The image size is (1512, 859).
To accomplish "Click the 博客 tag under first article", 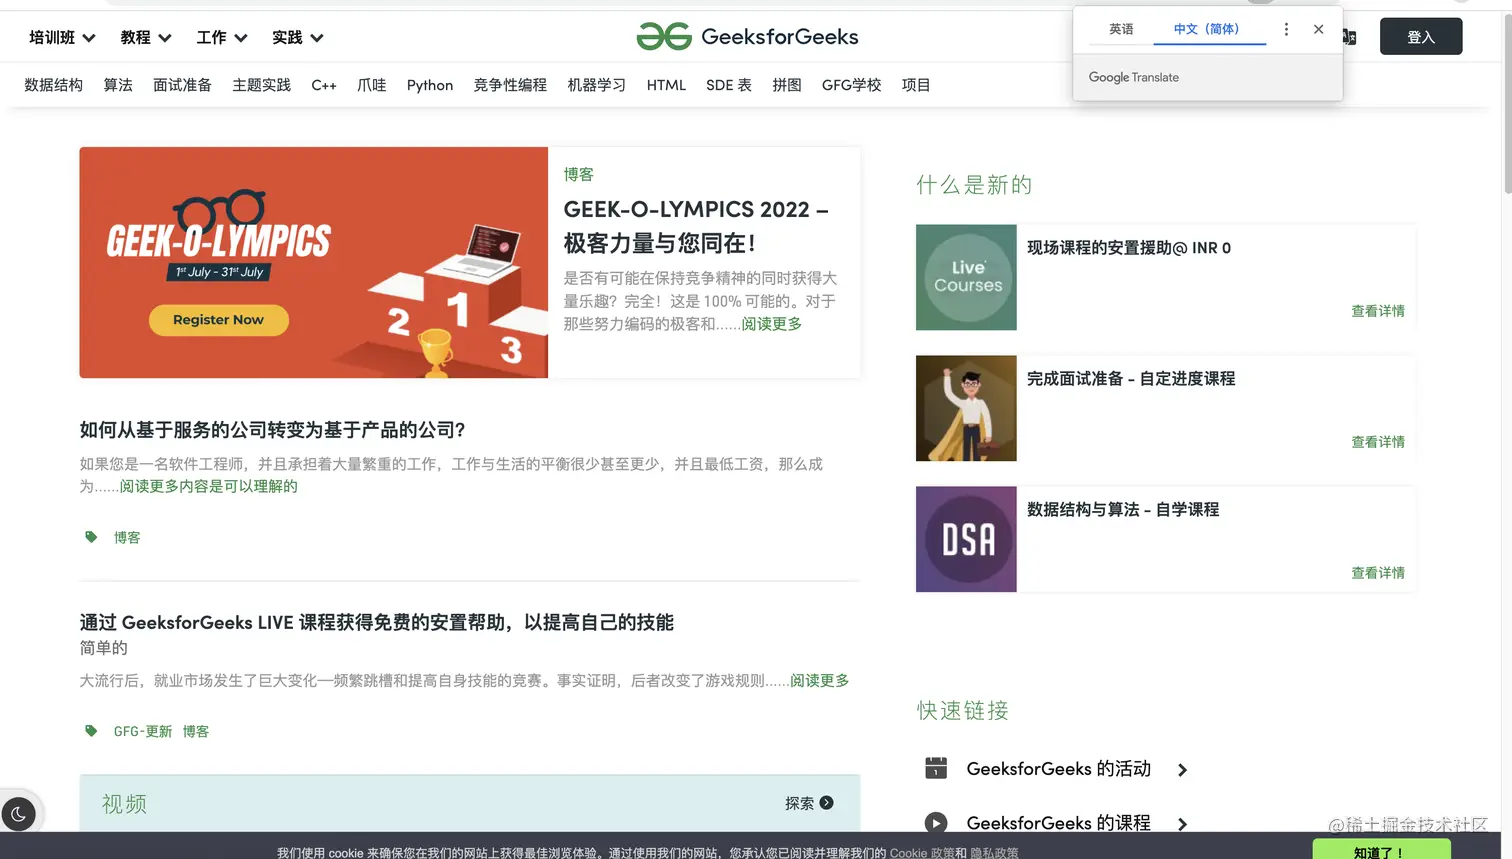I will click(x=127, y=537).
